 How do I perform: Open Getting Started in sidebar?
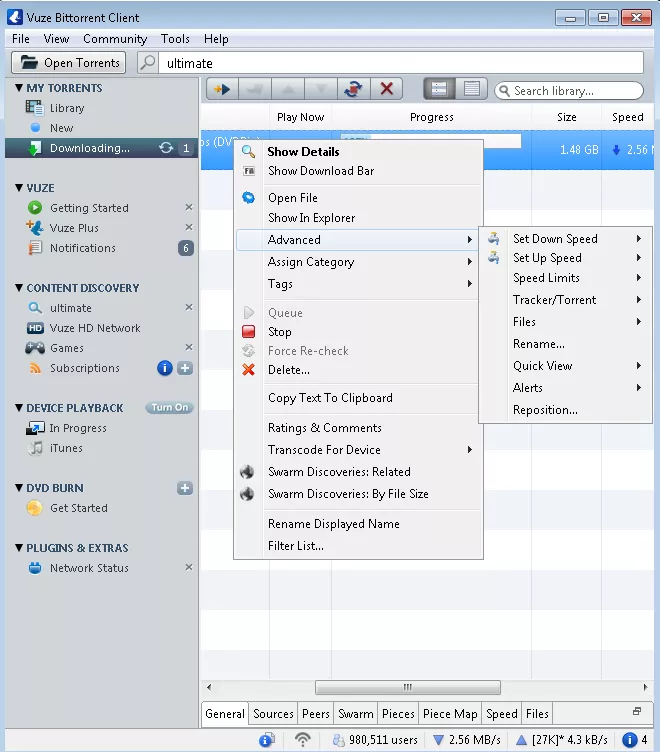pos(89,208)
